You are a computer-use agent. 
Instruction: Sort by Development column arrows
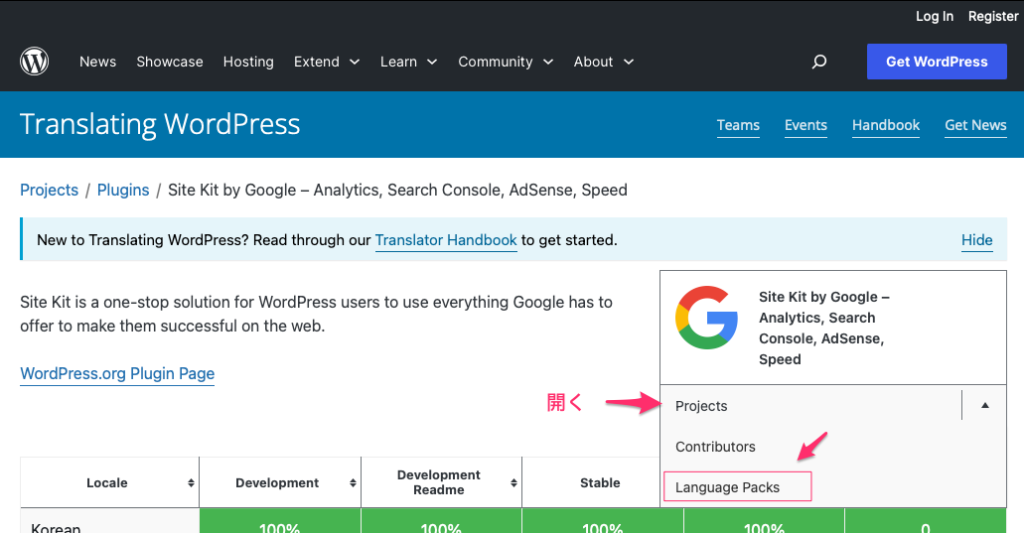[353, 483]
